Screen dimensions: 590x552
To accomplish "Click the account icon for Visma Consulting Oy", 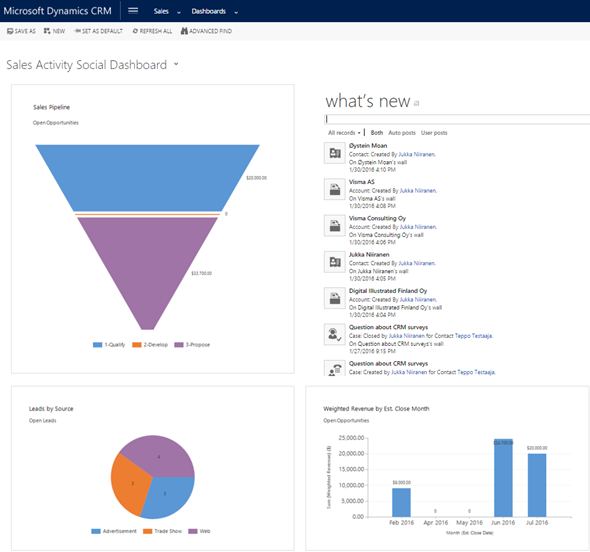I will point(335,225).
